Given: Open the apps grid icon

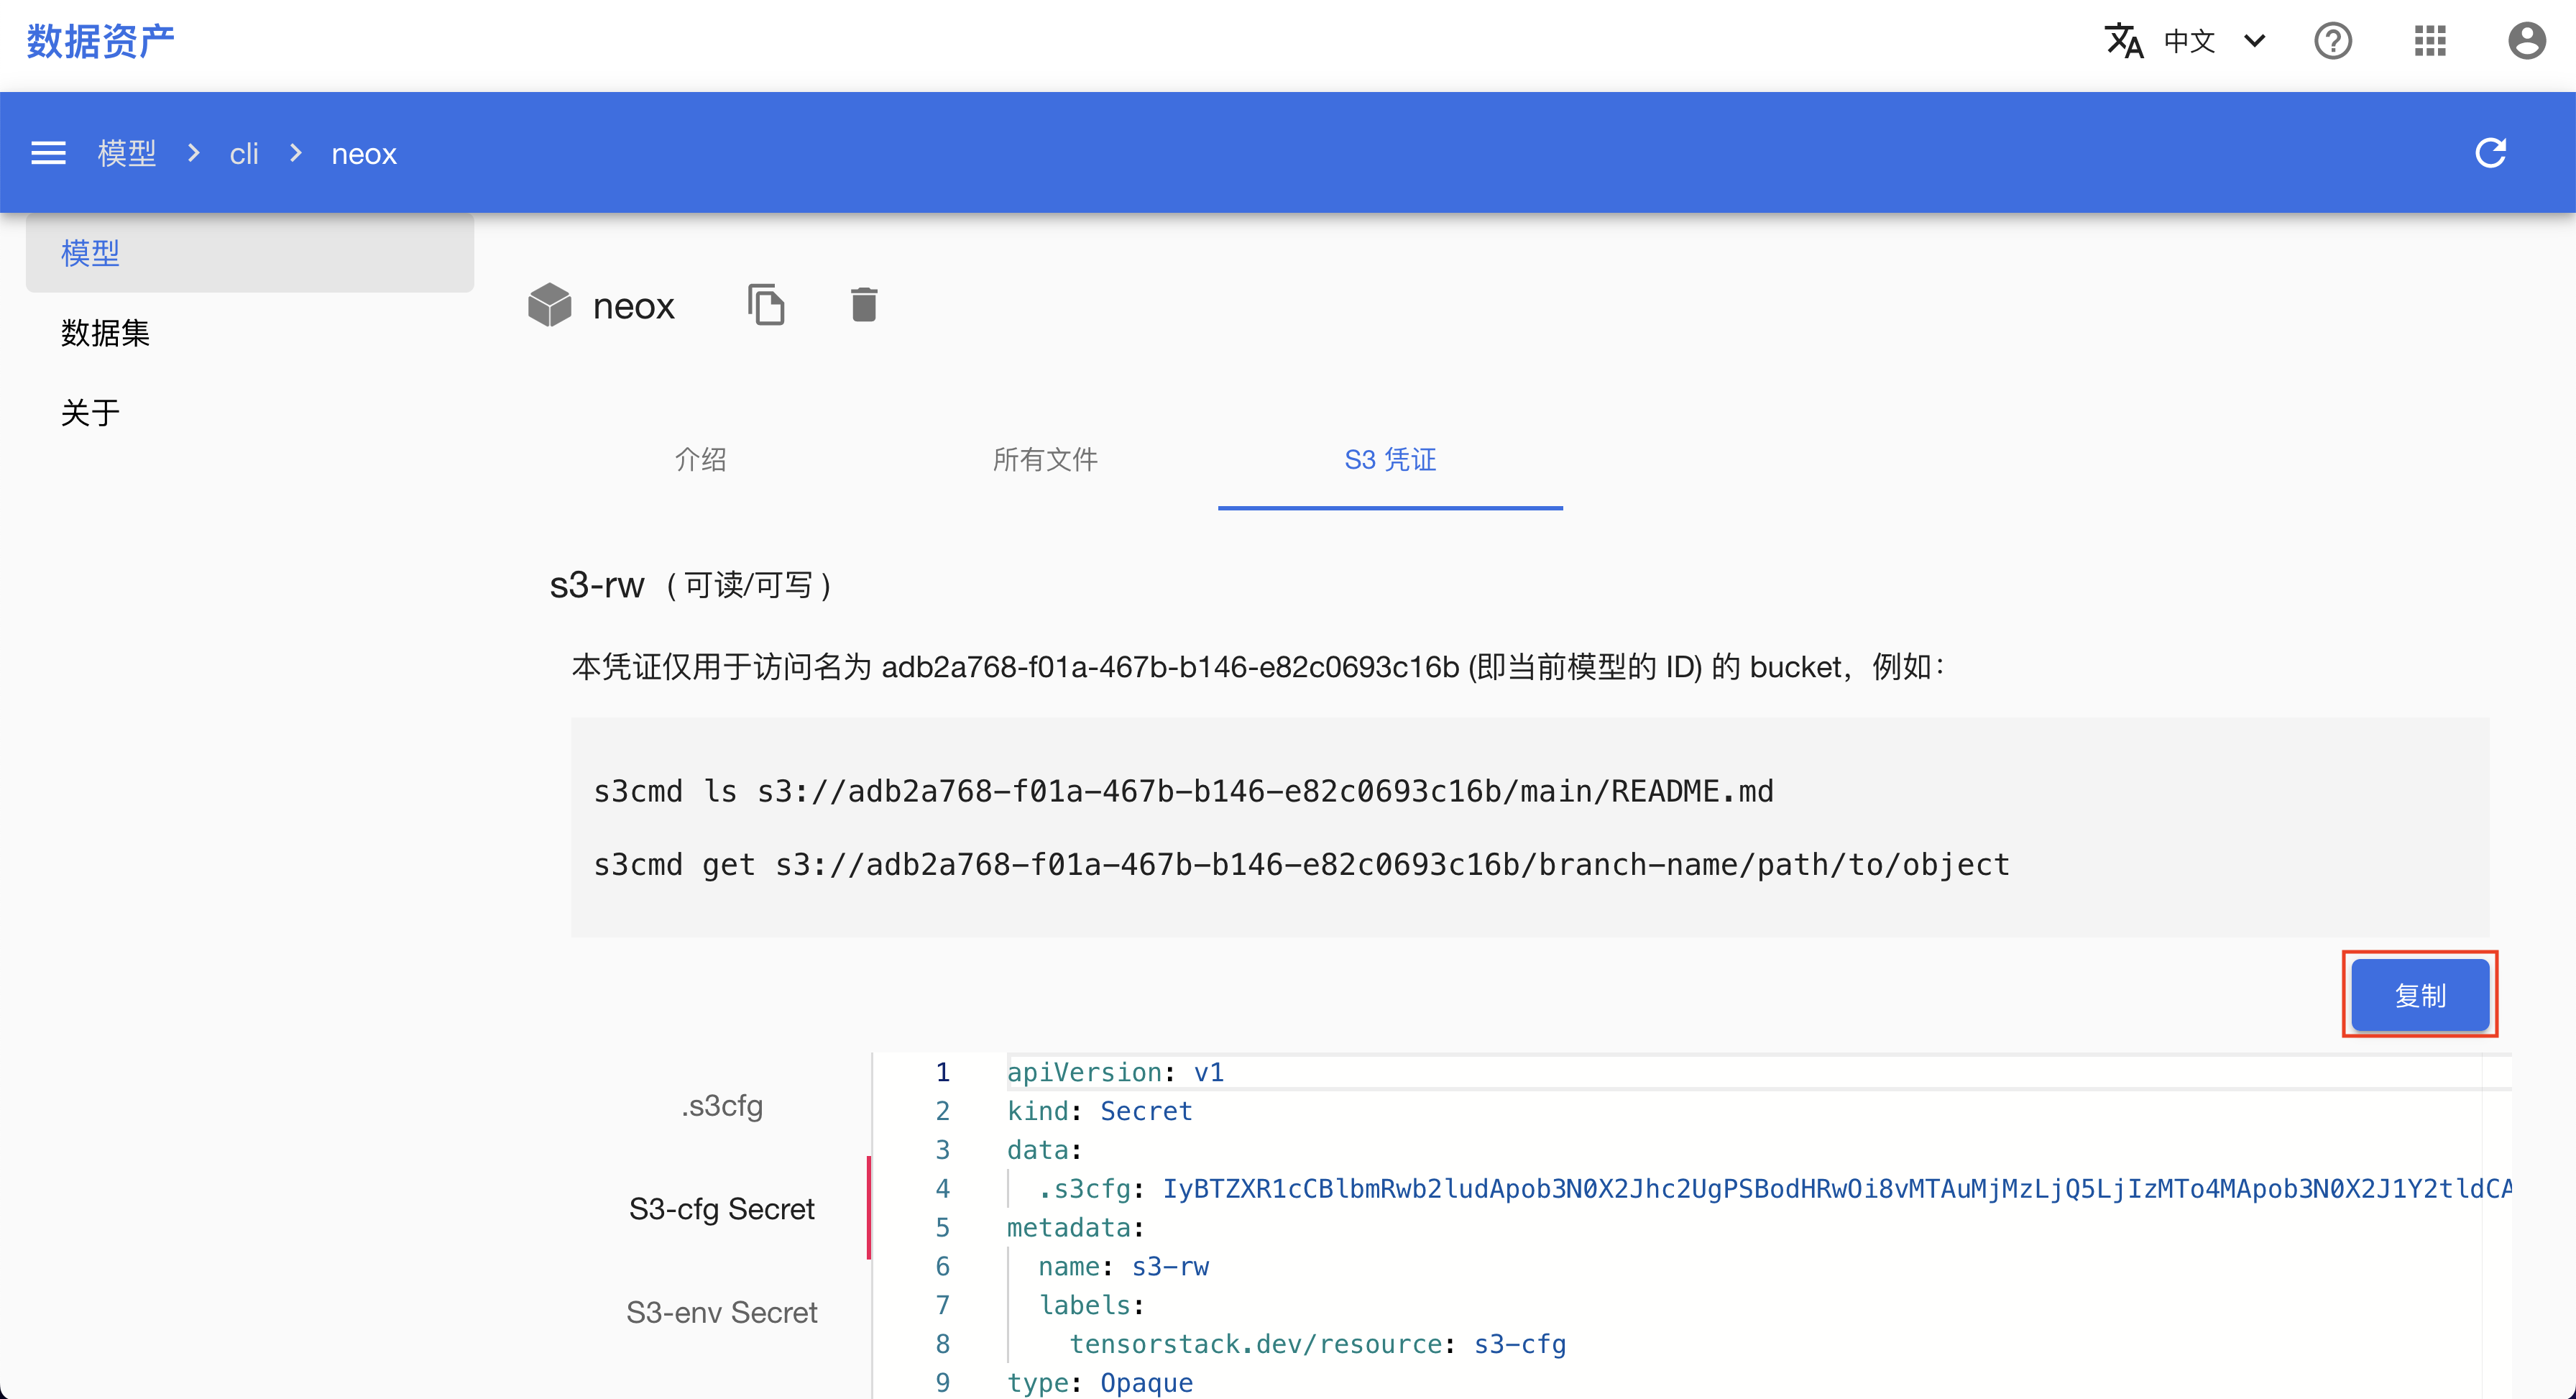Looking at the screenshot, I should coord(2430,41).
